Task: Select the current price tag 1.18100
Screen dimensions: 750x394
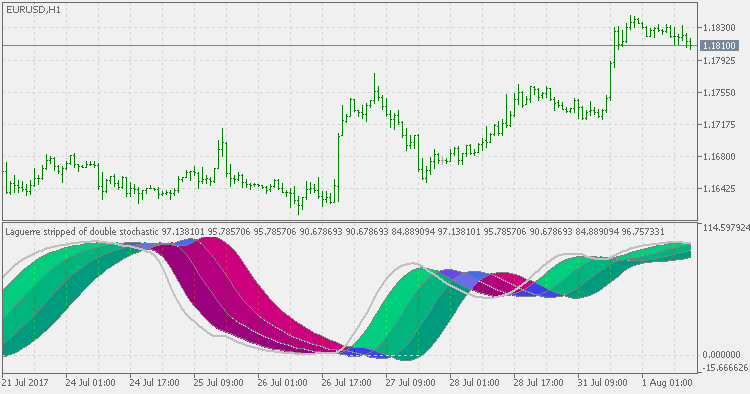Action: coord(719,46)
